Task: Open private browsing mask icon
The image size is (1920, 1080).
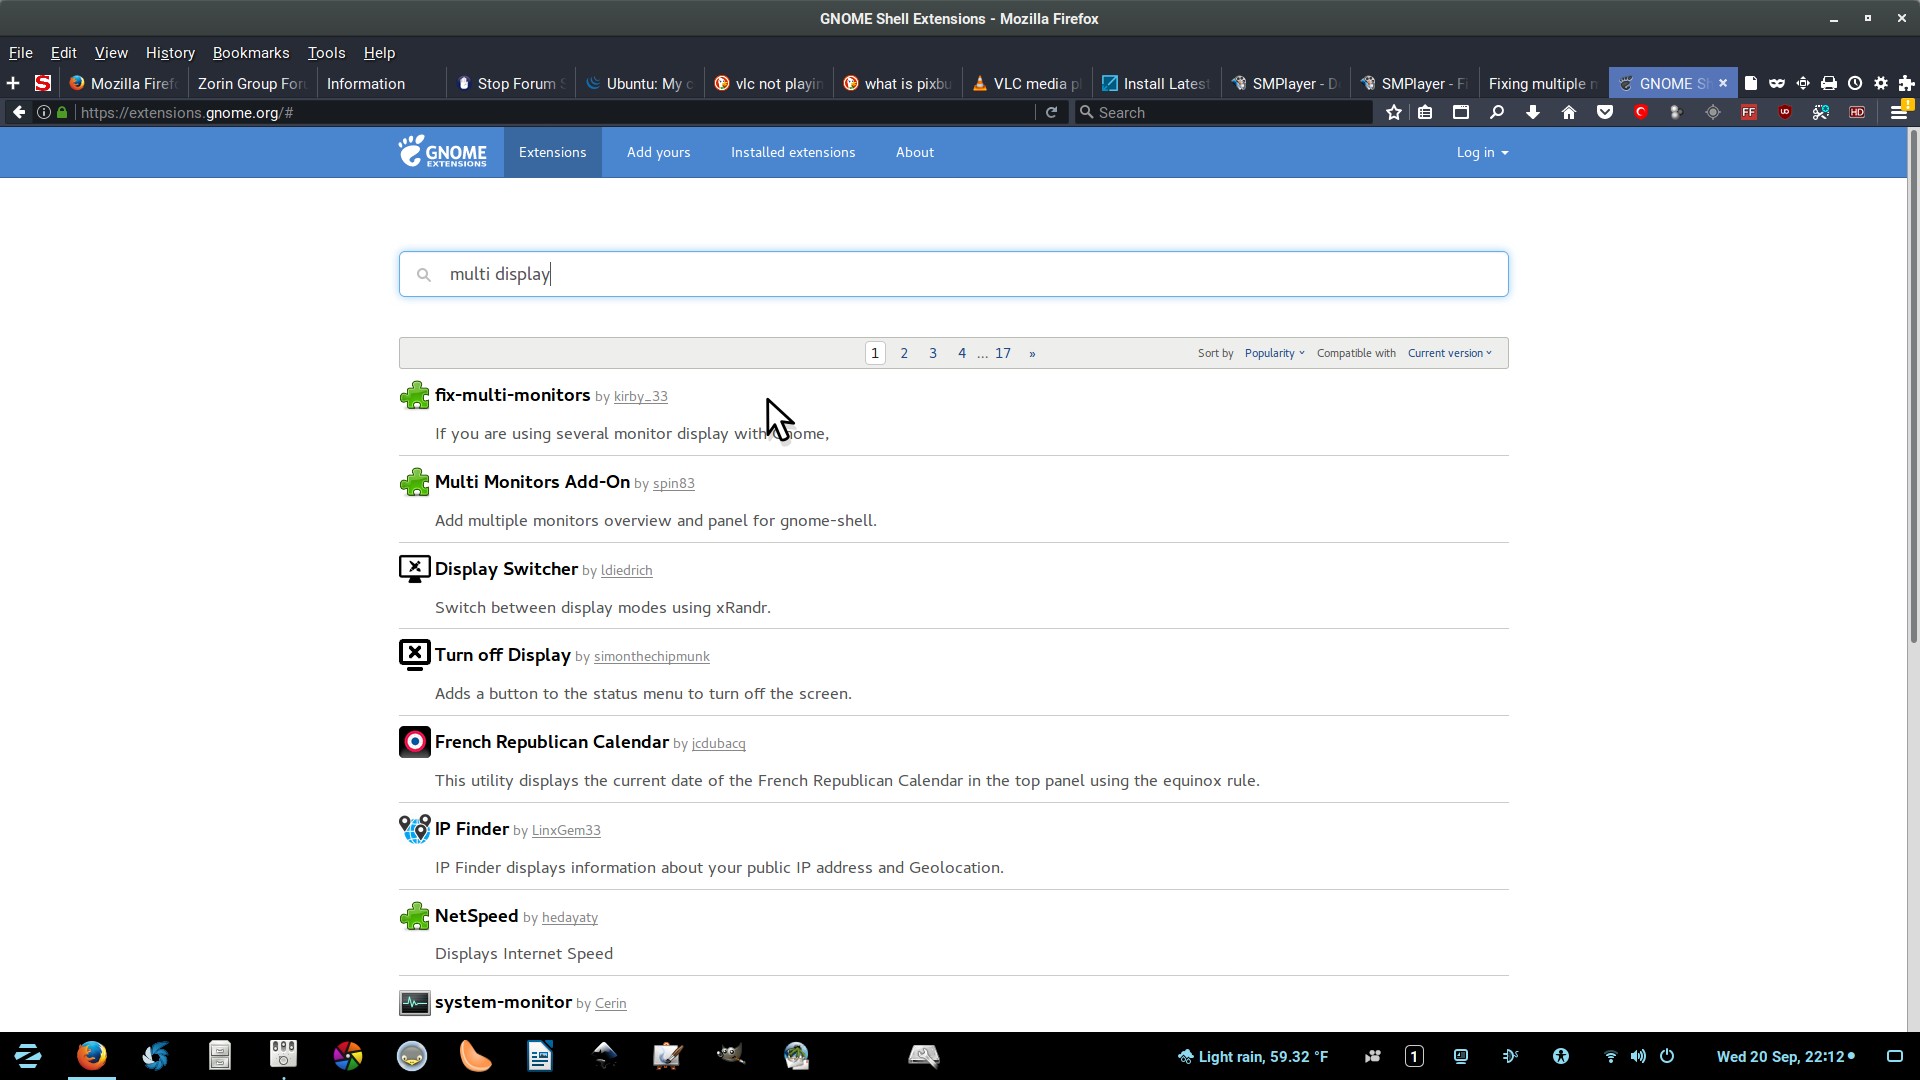Action: 1776,83
